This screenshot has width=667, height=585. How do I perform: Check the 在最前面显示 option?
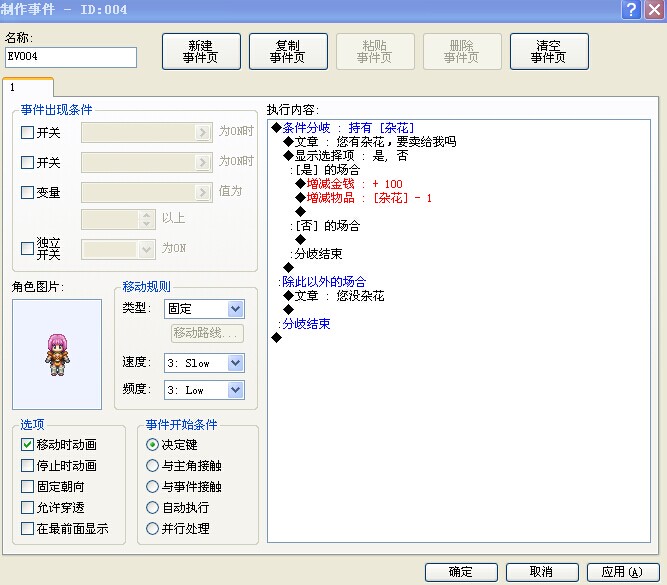tap(27, 528)
